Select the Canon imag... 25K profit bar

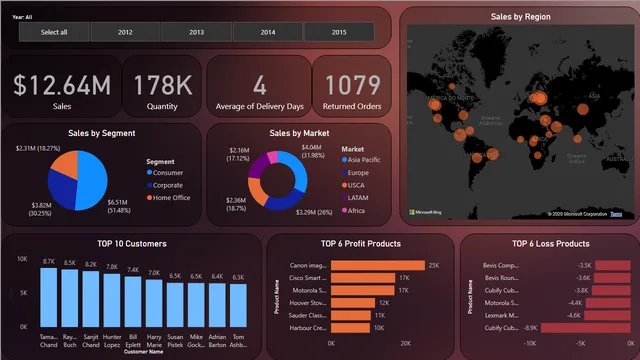[x=378, y=265]
